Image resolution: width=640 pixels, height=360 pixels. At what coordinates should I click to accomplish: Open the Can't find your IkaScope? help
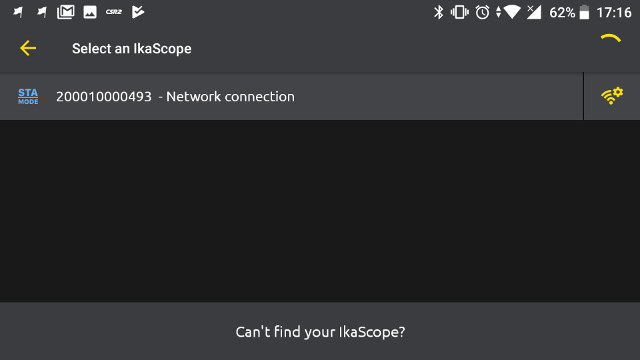320,331
